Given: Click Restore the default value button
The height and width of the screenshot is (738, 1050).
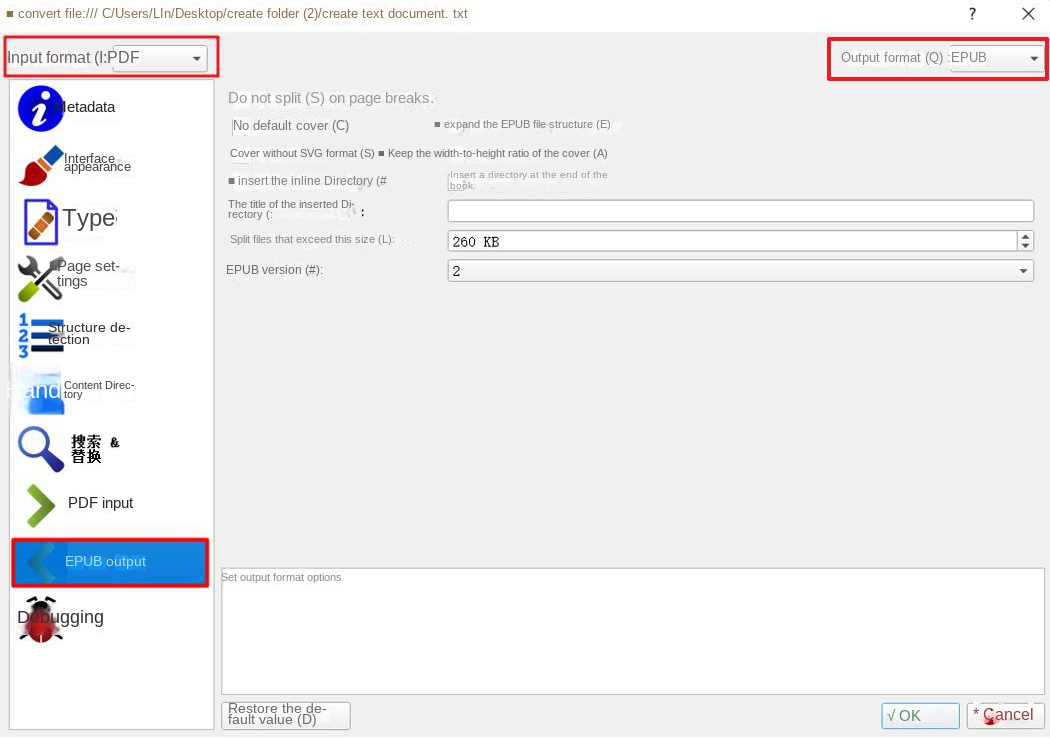Looking at the screenshot, I should click(x=285, y=715).
